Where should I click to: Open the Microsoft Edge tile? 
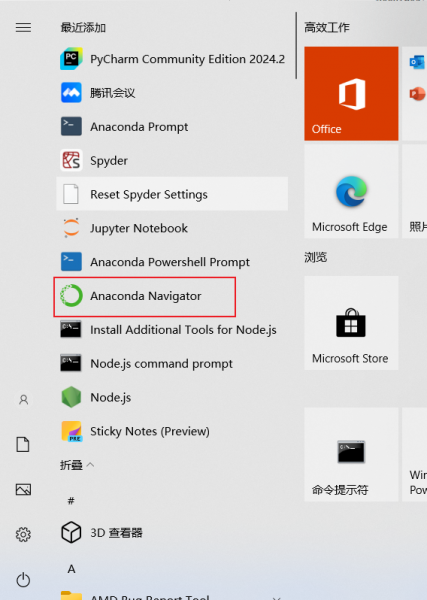[x=351, y=191]
